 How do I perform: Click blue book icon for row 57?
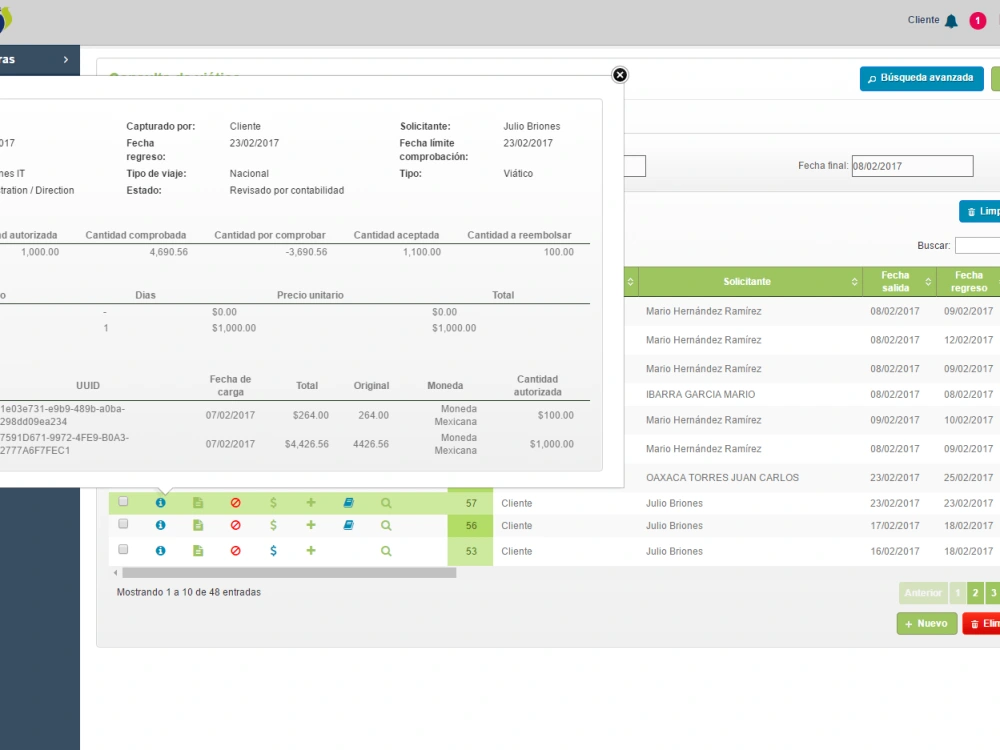tap(348, 503)
